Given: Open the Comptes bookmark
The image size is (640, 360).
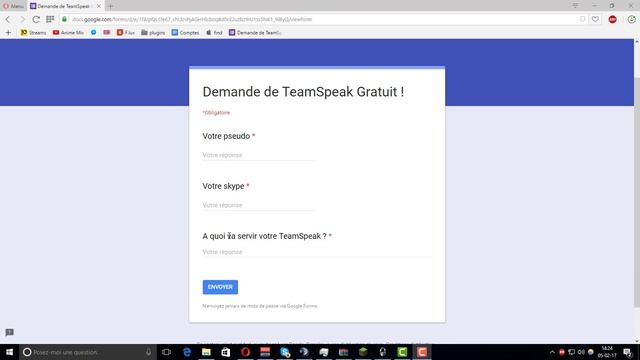Looking at the screenshot, I should [185, 32].
